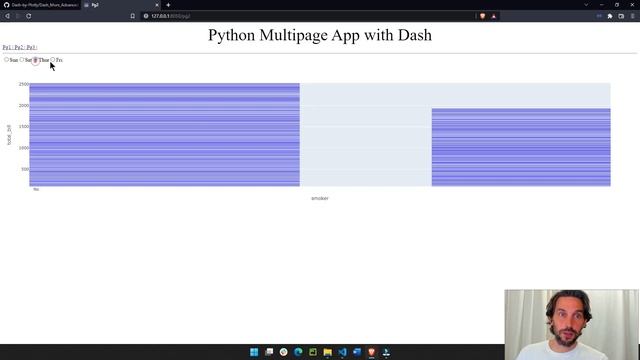The height and width of the screenshot is (360, 640).
Task: Open Task View from the taskbar
Action: [269, 352]
